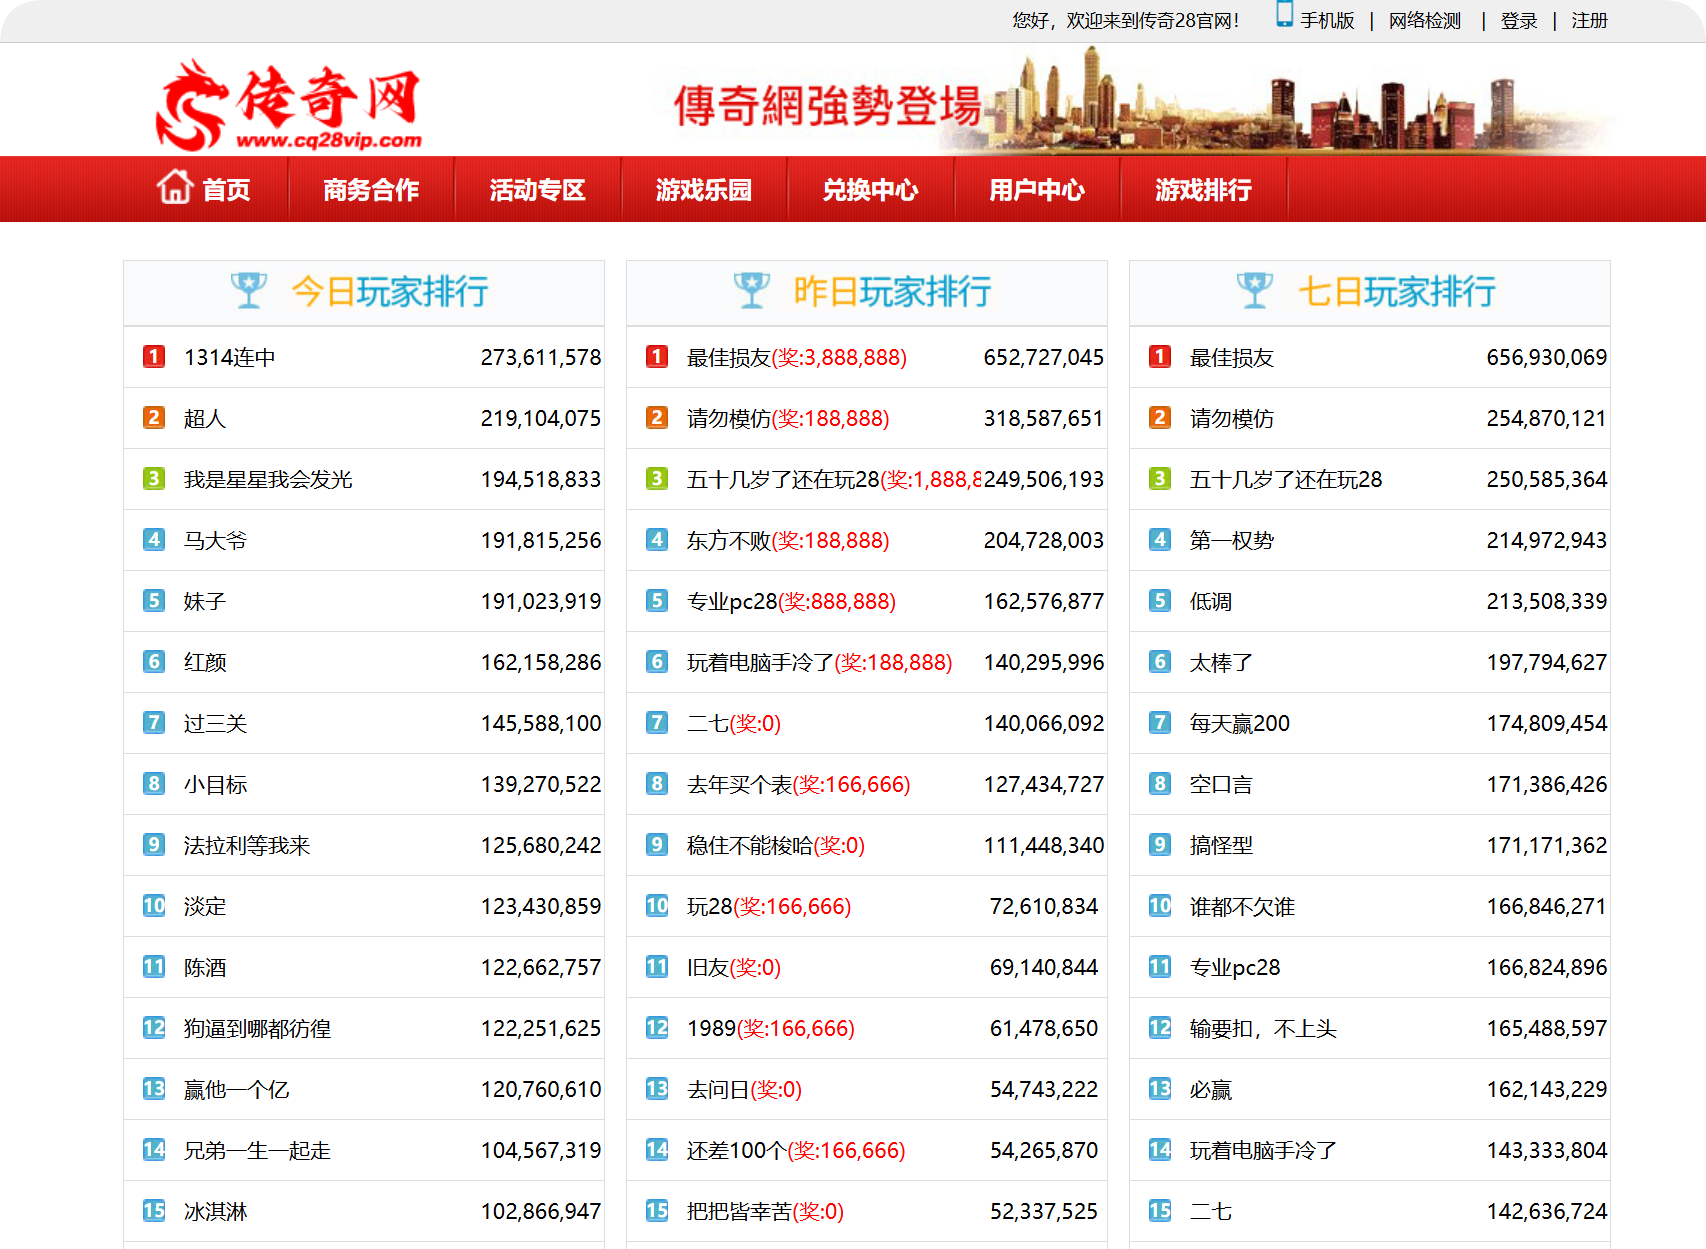
Task: Click score 652,727,045
Action: point(1044,357)
